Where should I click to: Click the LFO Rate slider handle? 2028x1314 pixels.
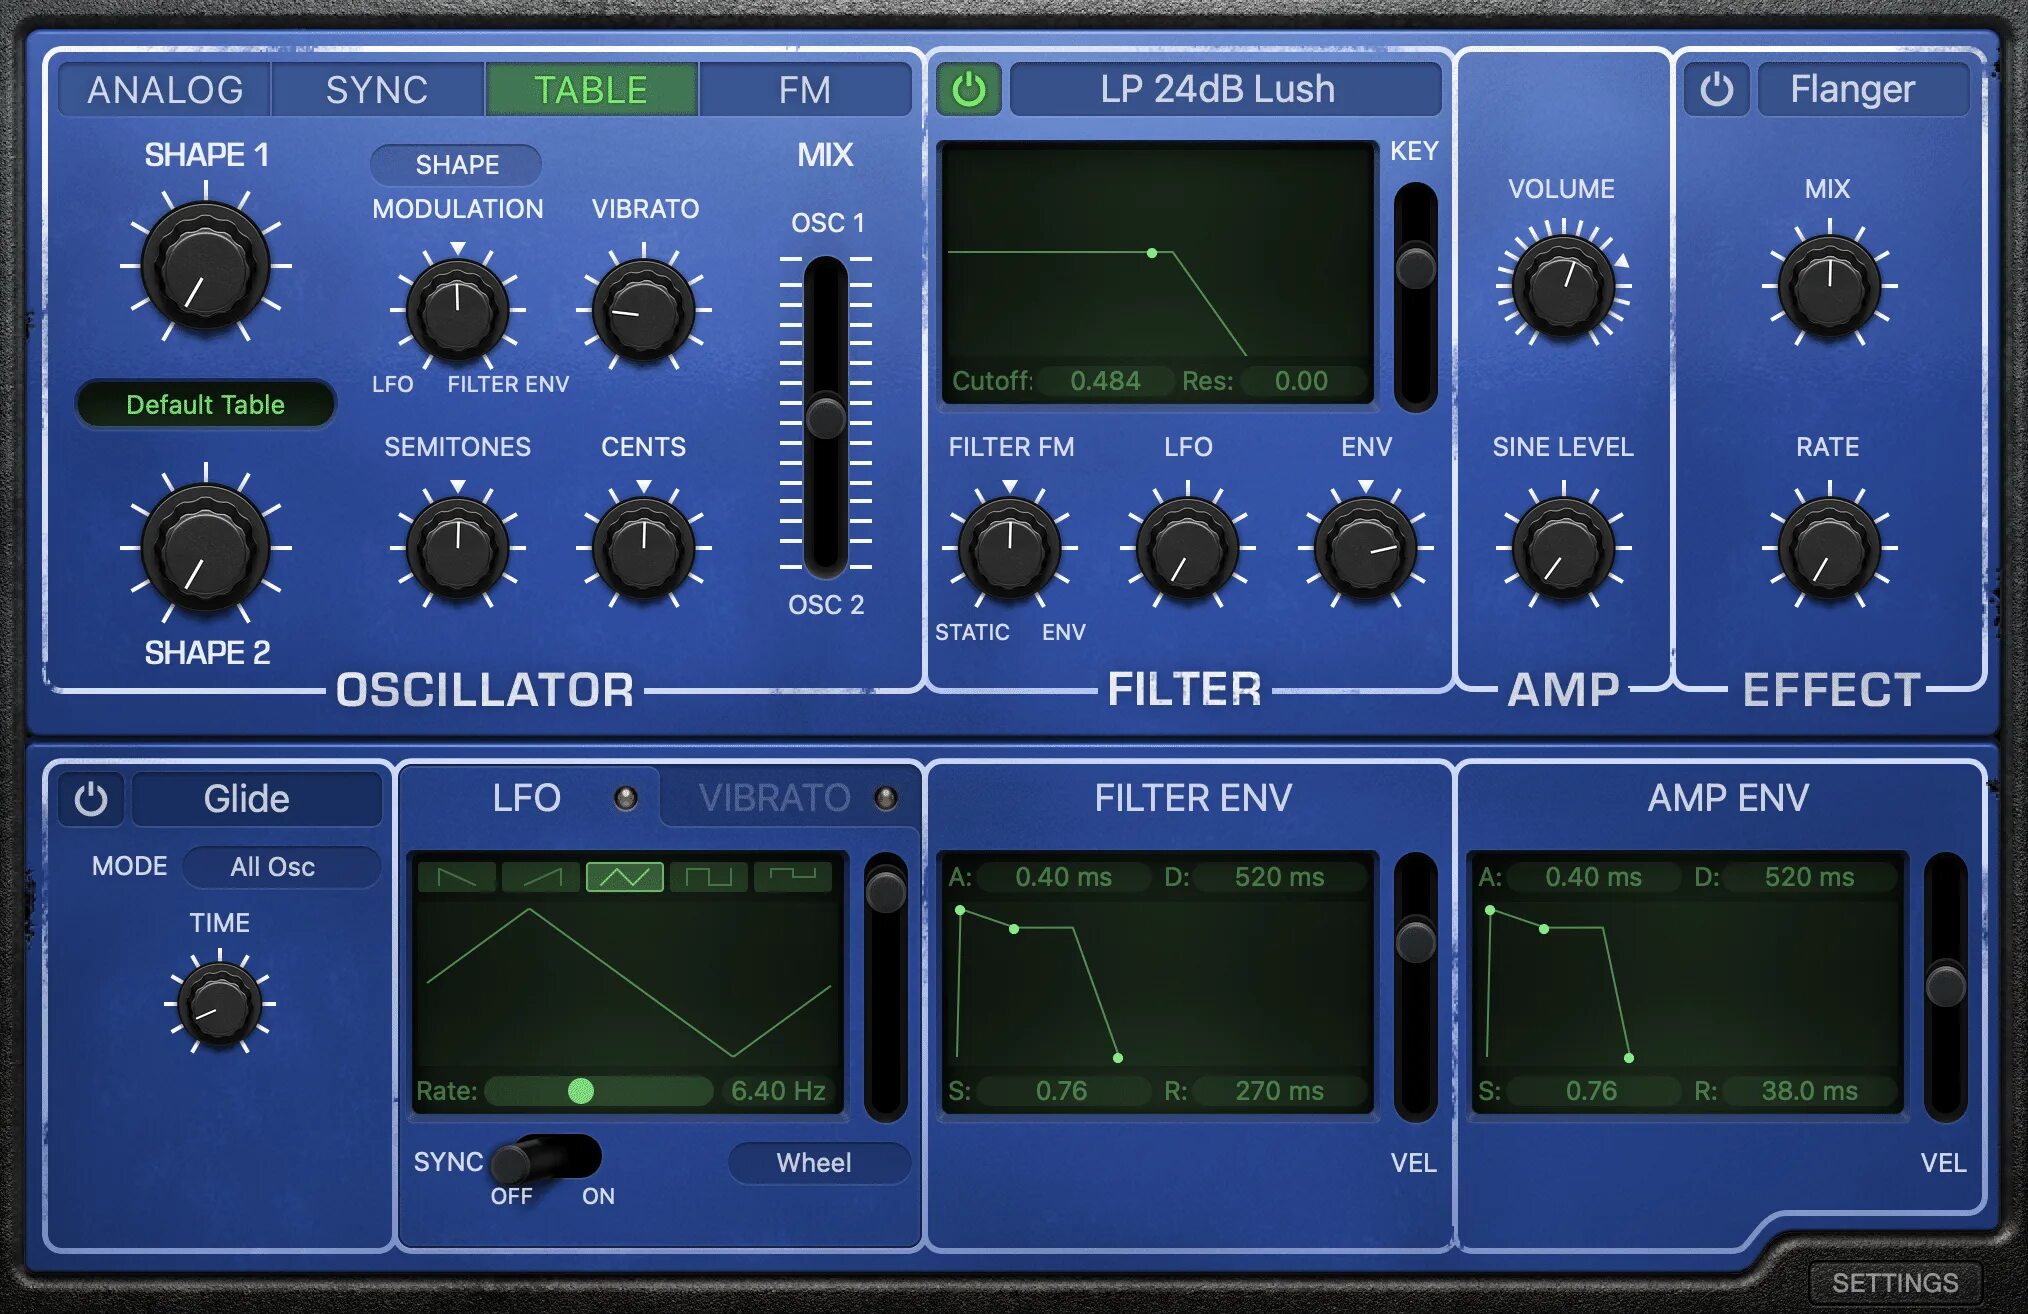(580, 1091)
